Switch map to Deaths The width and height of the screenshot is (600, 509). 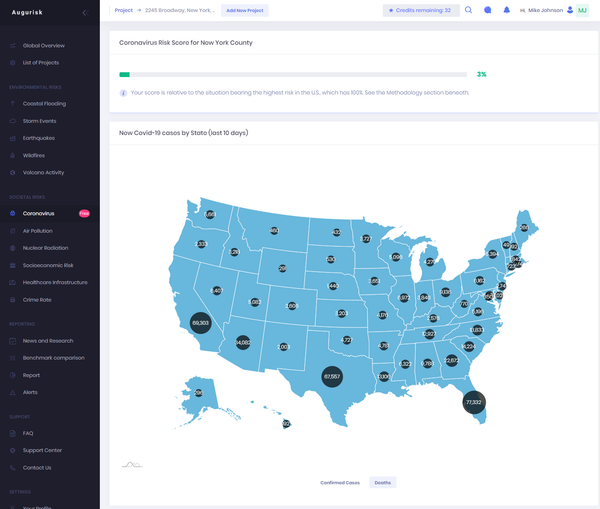click(383, 483)
